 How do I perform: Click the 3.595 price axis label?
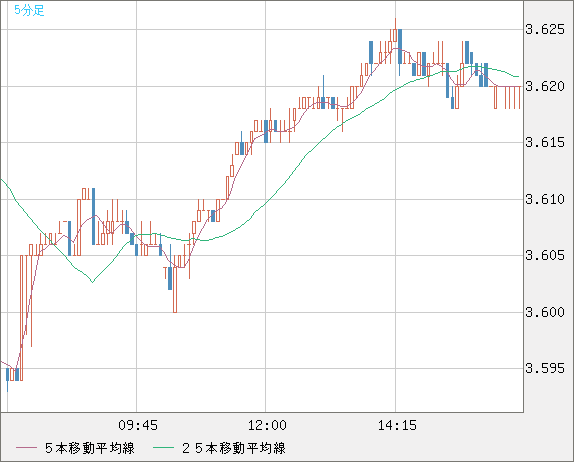(x=545, y=368)
